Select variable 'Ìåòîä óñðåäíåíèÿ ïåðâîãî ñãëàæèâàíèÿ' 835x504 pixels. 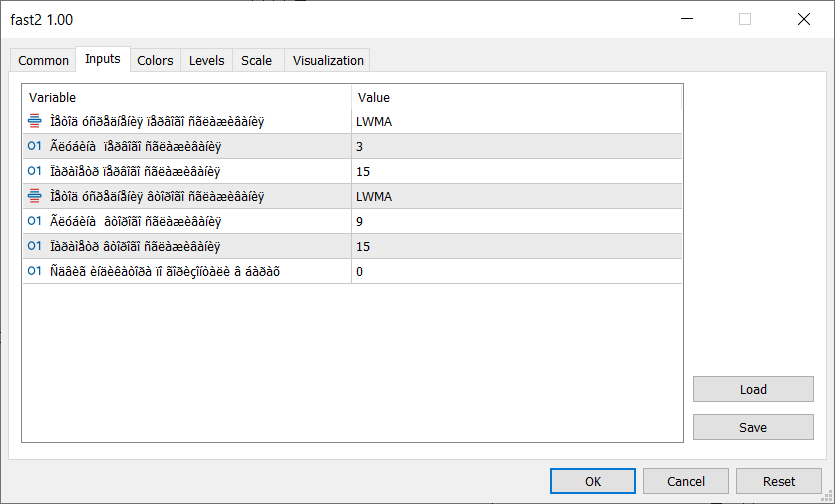point(157,121)
